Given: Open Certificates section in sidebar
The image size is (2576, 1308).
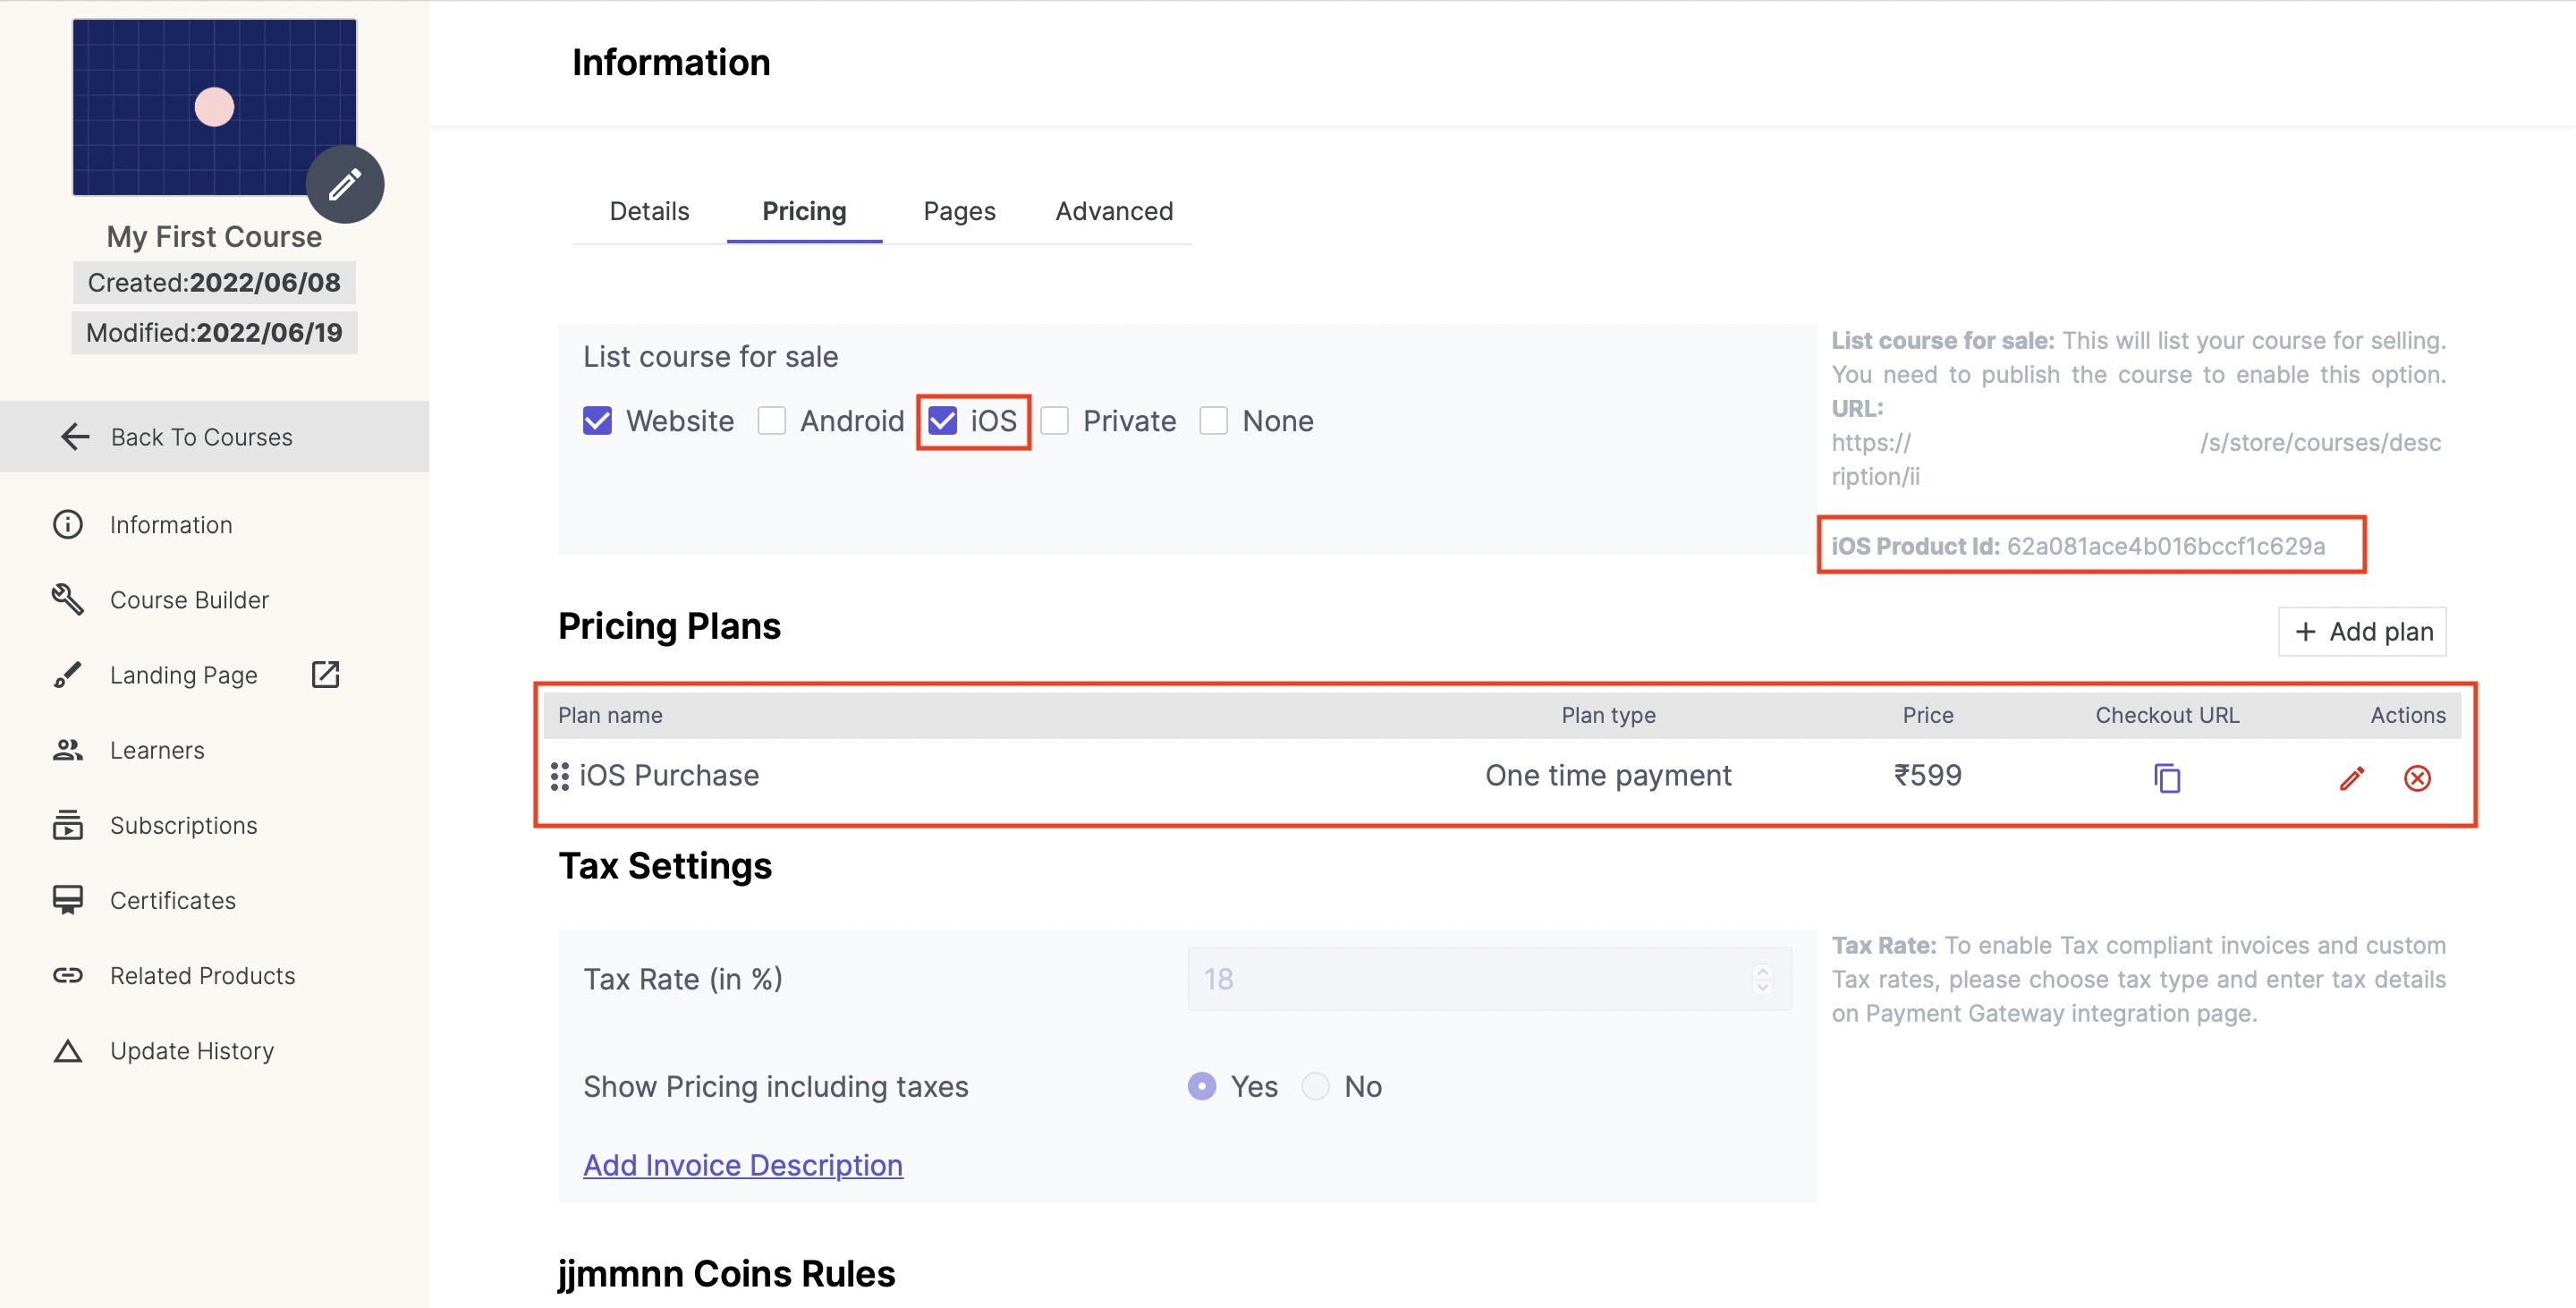Looking at the screenshot, I should (x=172, y=900).
